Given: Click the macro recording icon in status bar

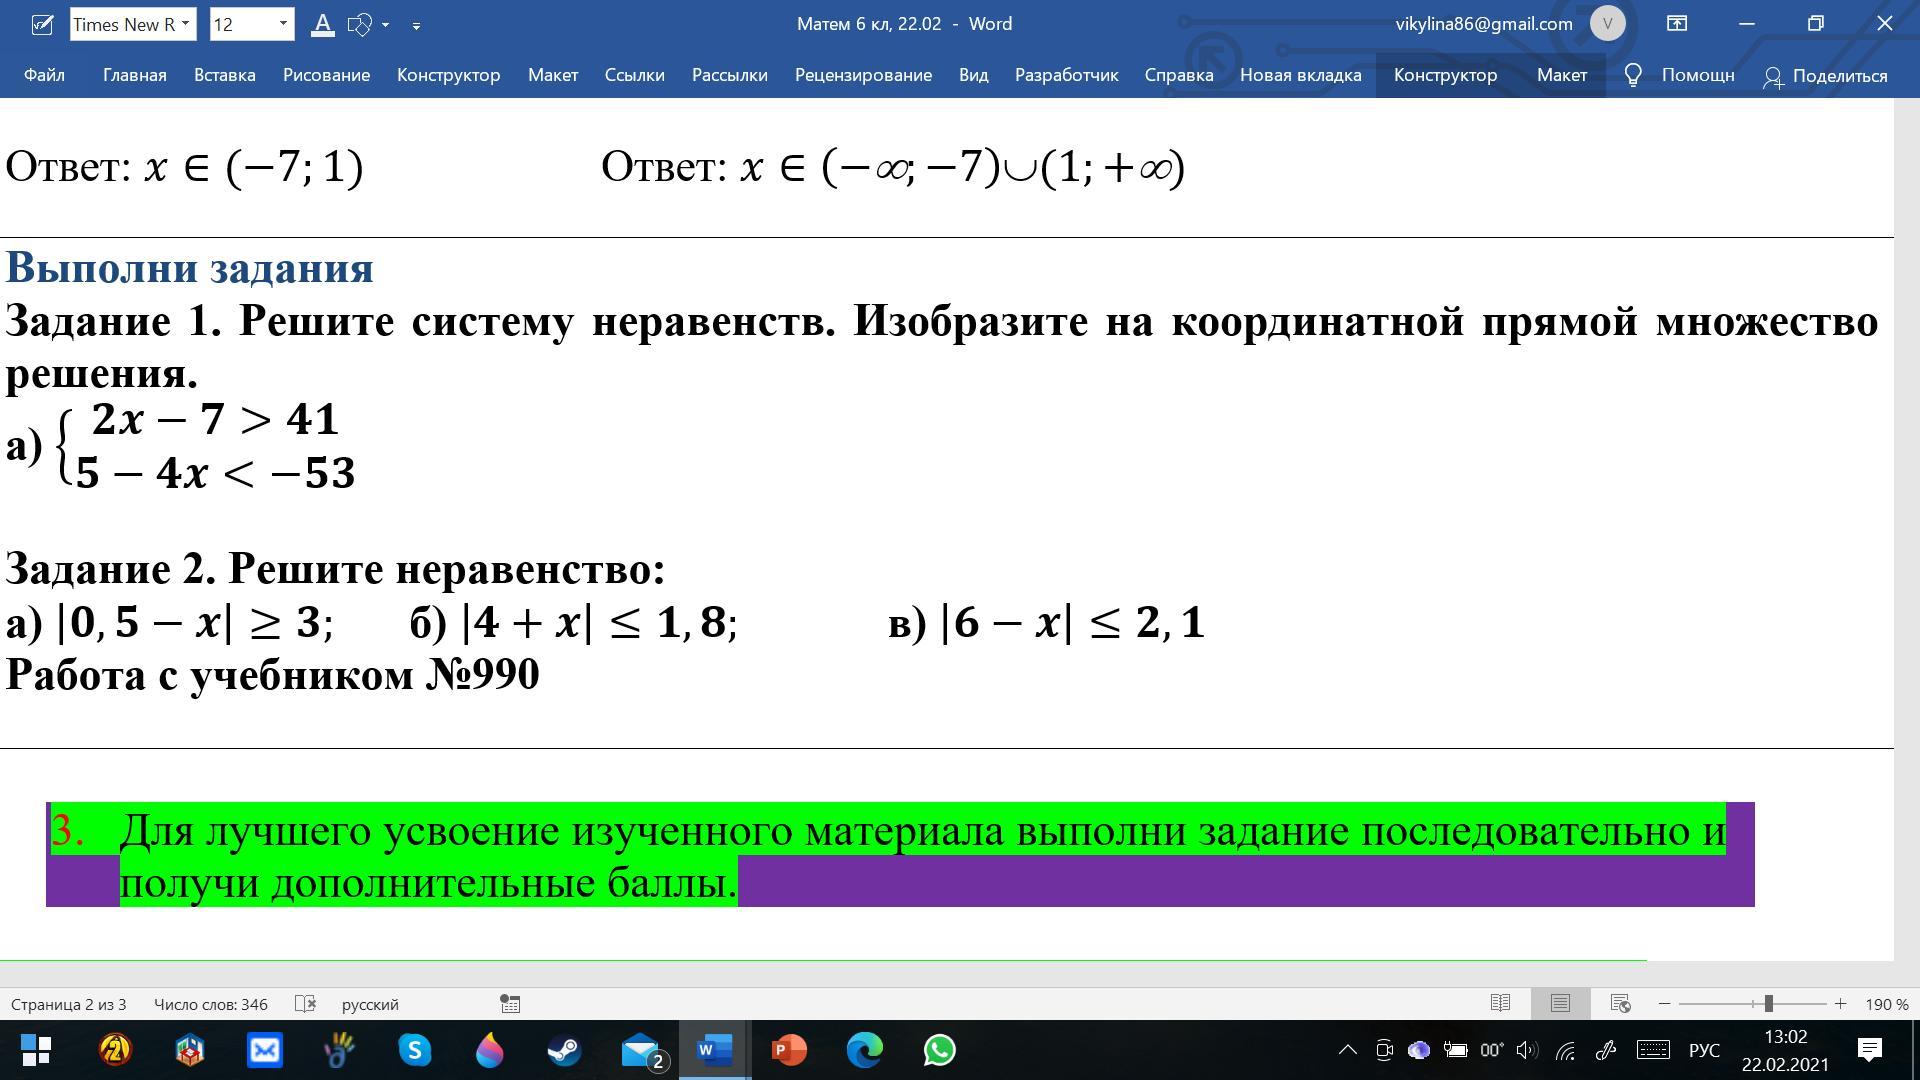Looking at the screenshot, I should point(510,1004).
